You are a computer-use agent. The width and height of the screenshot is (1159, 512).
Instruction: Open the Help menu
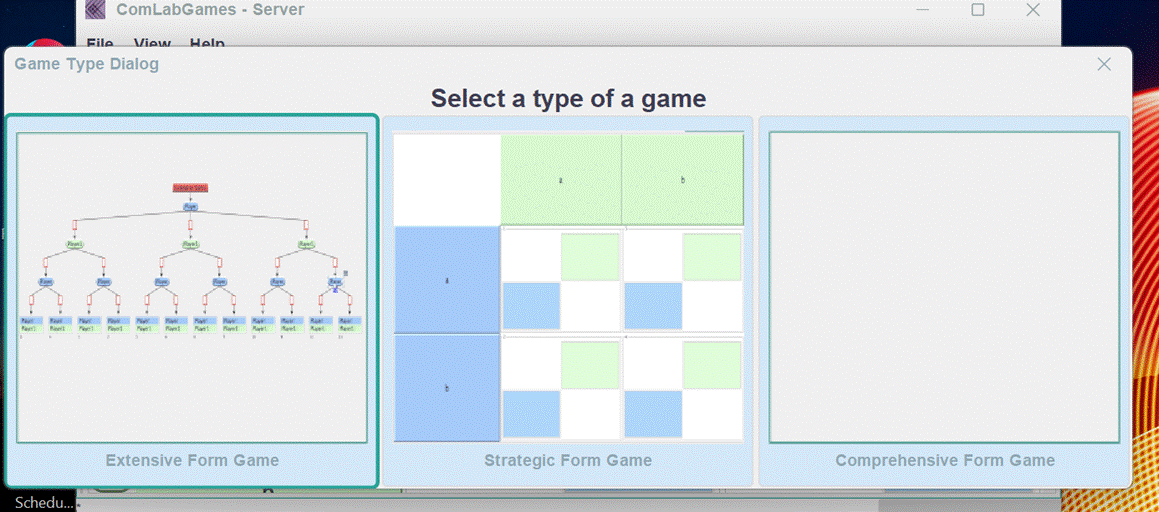207,44
